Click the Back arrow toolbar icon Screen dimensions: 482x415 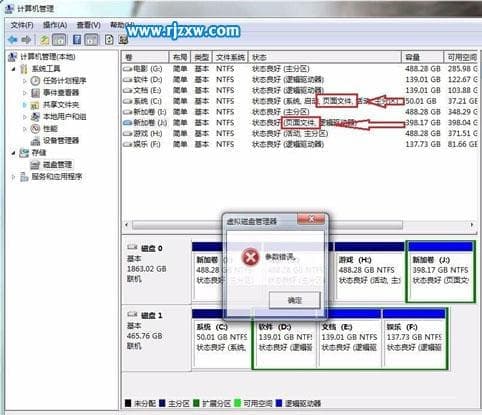coord(13,40)
